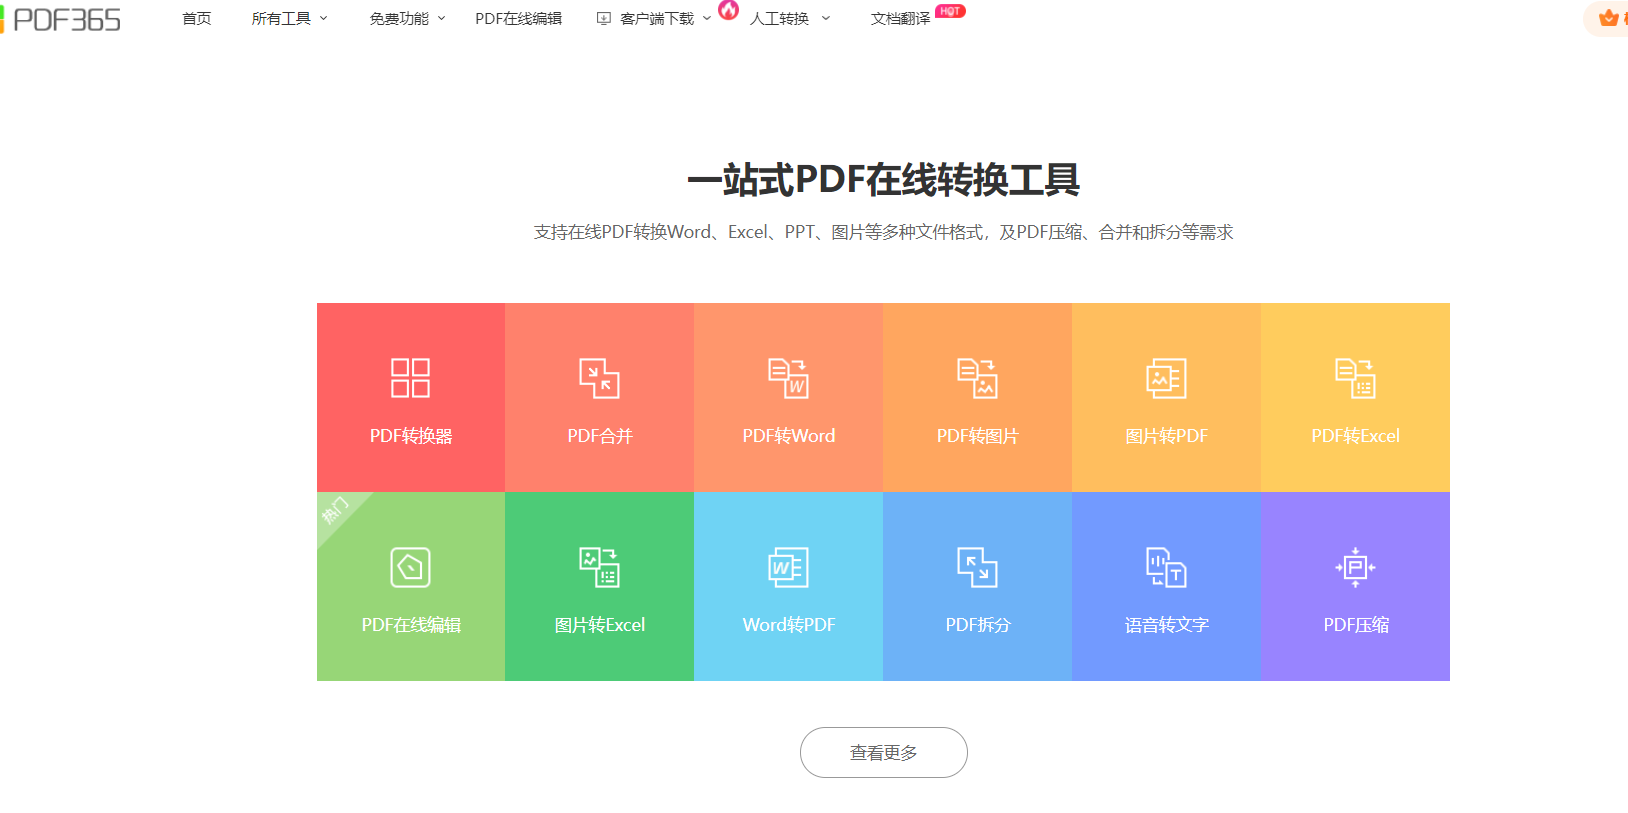Click the PDF压缩 compress icon

coord(1355,567)
